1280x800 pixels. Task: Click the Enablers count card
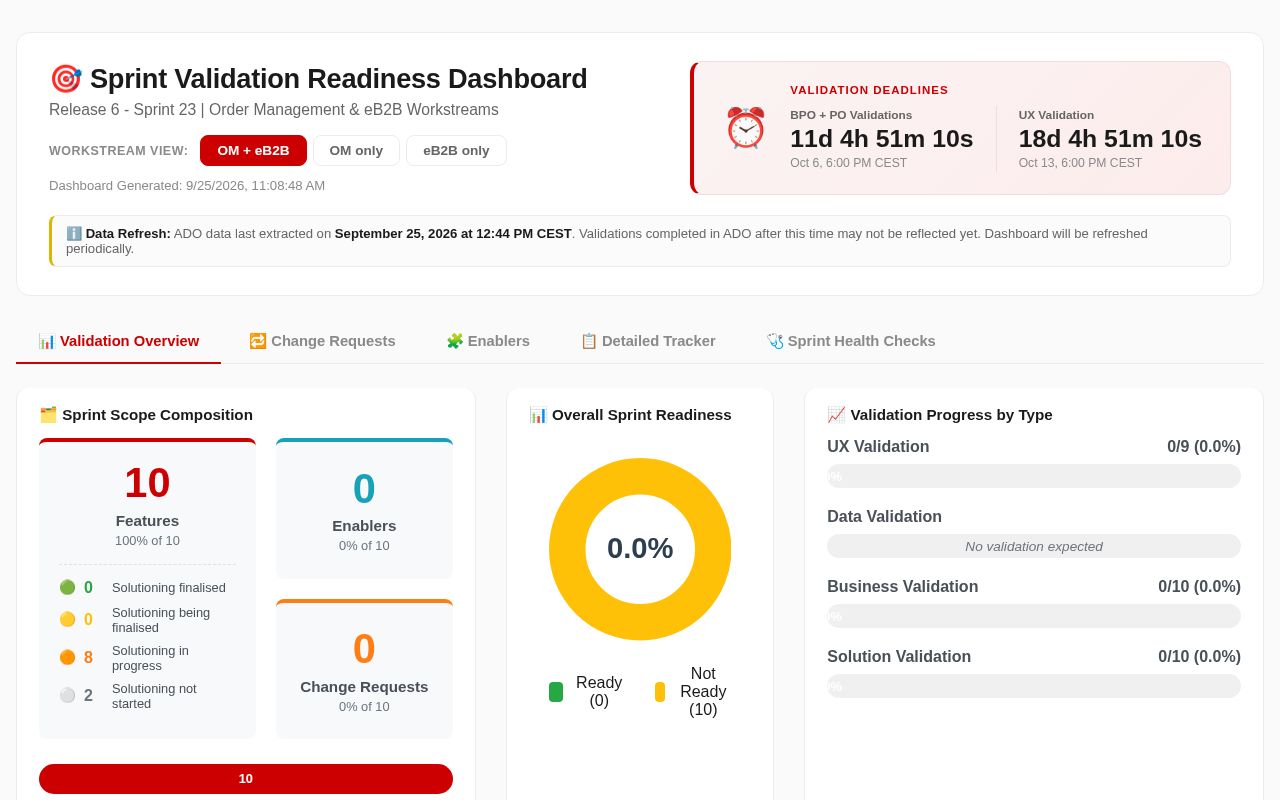point(364,509)
